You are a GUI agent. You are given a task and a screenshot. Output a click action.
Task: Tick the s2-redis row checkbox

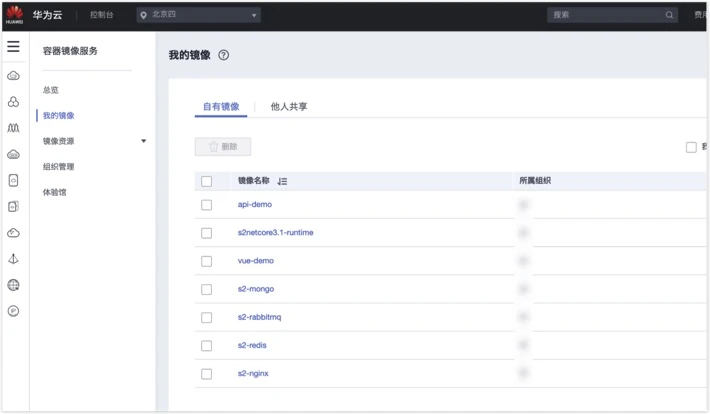[206, 346]
